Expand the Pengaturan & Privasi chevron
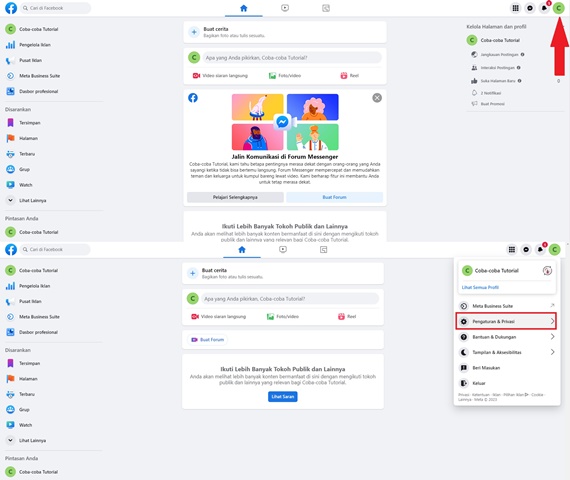 pyautogui.click(x=552, y=321)
